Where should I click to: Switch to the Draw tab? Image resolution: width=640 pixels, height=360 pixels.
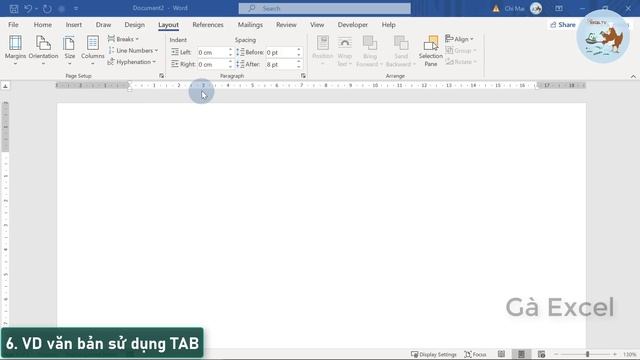(103, 24)
